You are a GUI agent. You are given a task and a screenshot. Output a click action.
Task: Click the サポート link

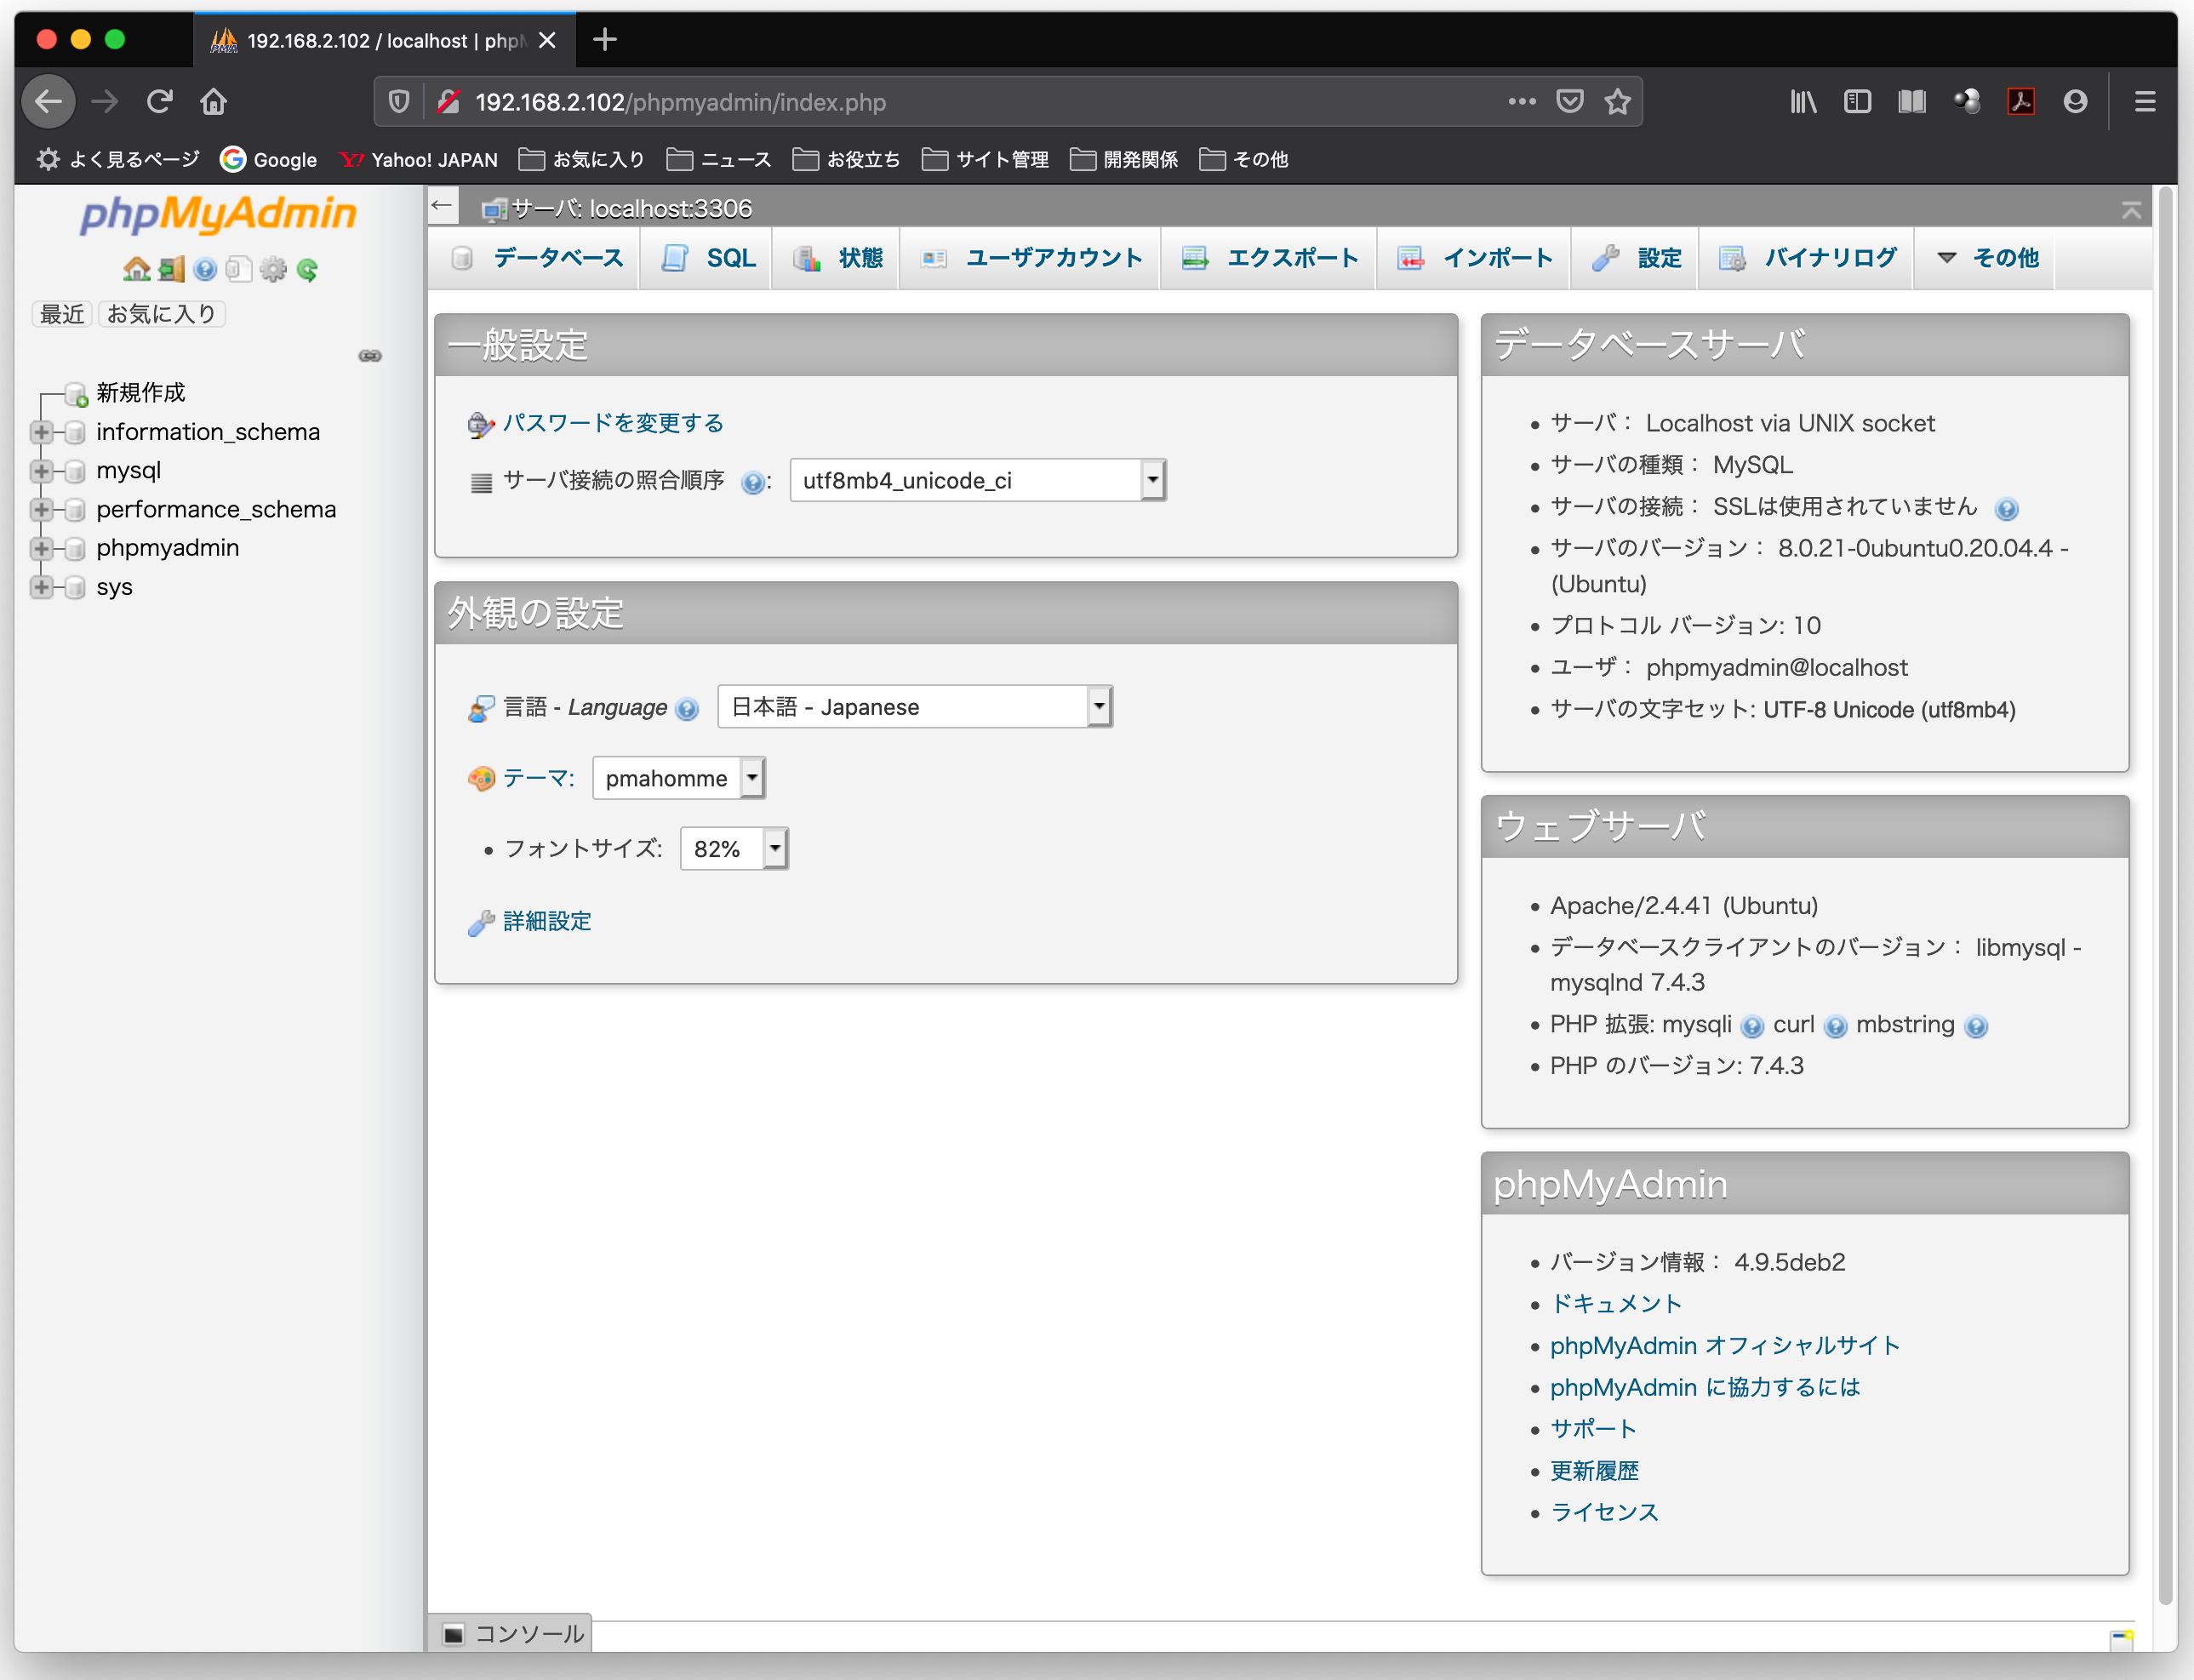1594,1429
